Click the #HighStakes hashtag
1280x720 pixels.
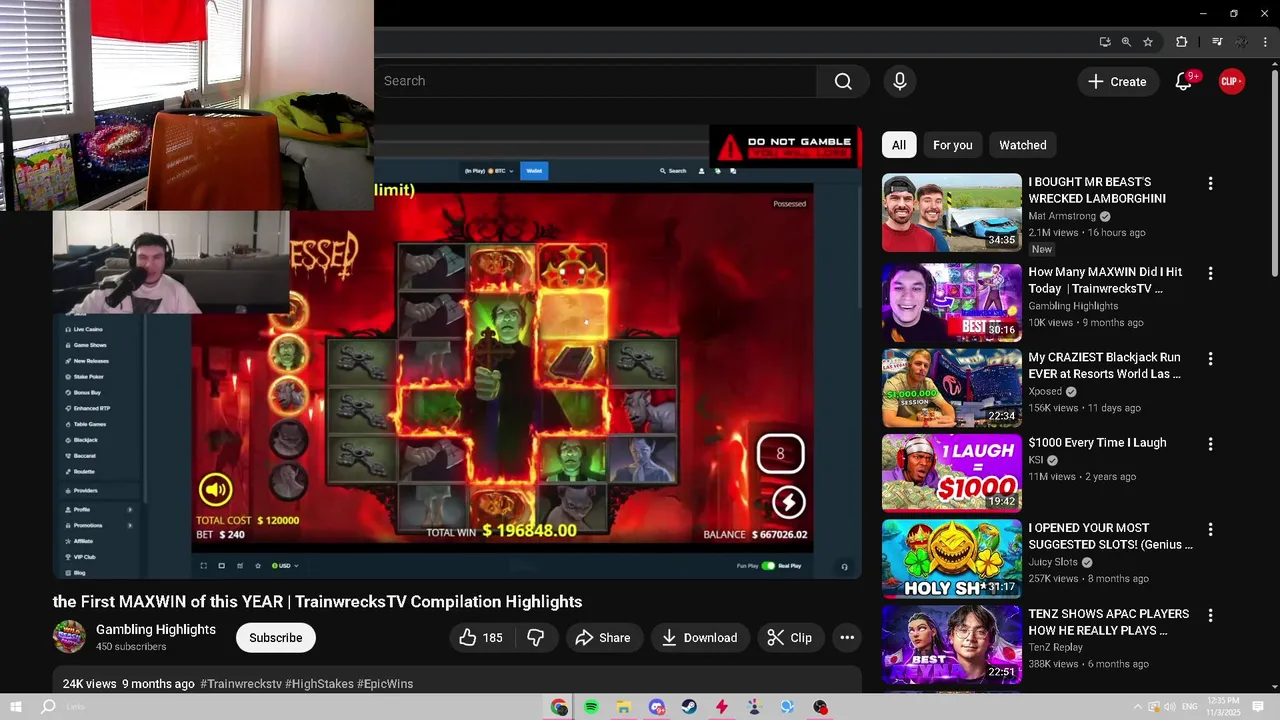[x=319, y=684]
